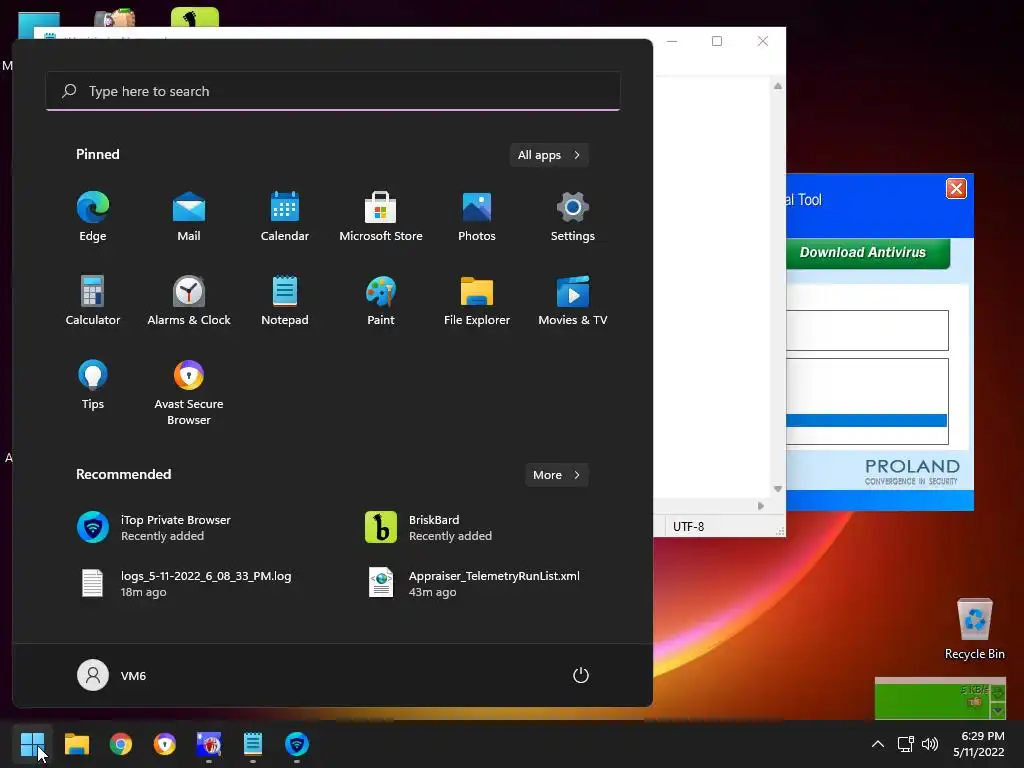Click the Notepad vertical scrollbar down arrow
The height and width of the screenshot is (768, 1024).
tap(778, 488)
